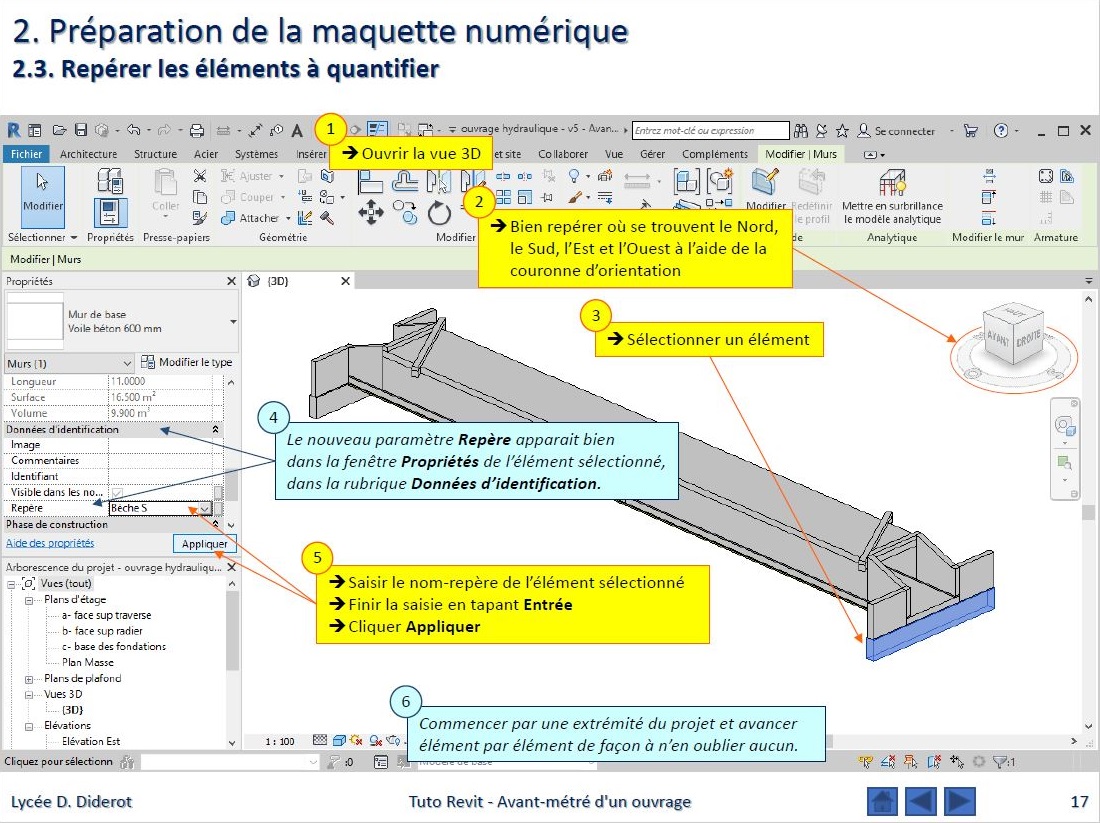Open the Repère value dropdown 'Bèche S'
The image size is (1100, 823).
coord(204,508)
